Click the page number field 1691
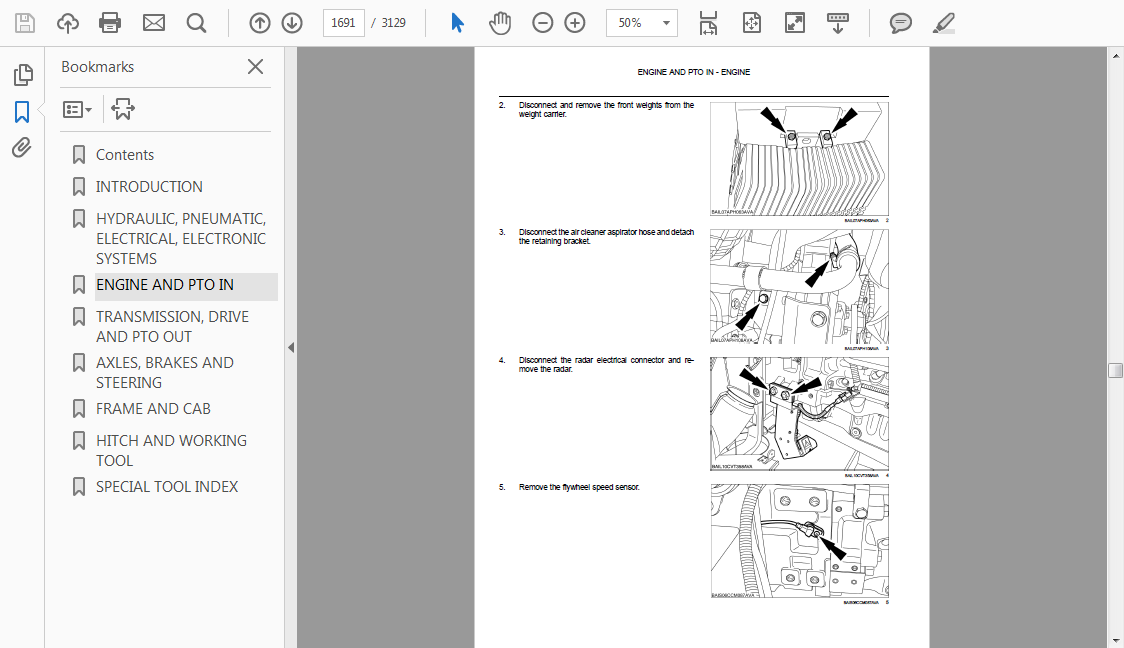This screenshot has height=648, width=1124. coord(343,23)
